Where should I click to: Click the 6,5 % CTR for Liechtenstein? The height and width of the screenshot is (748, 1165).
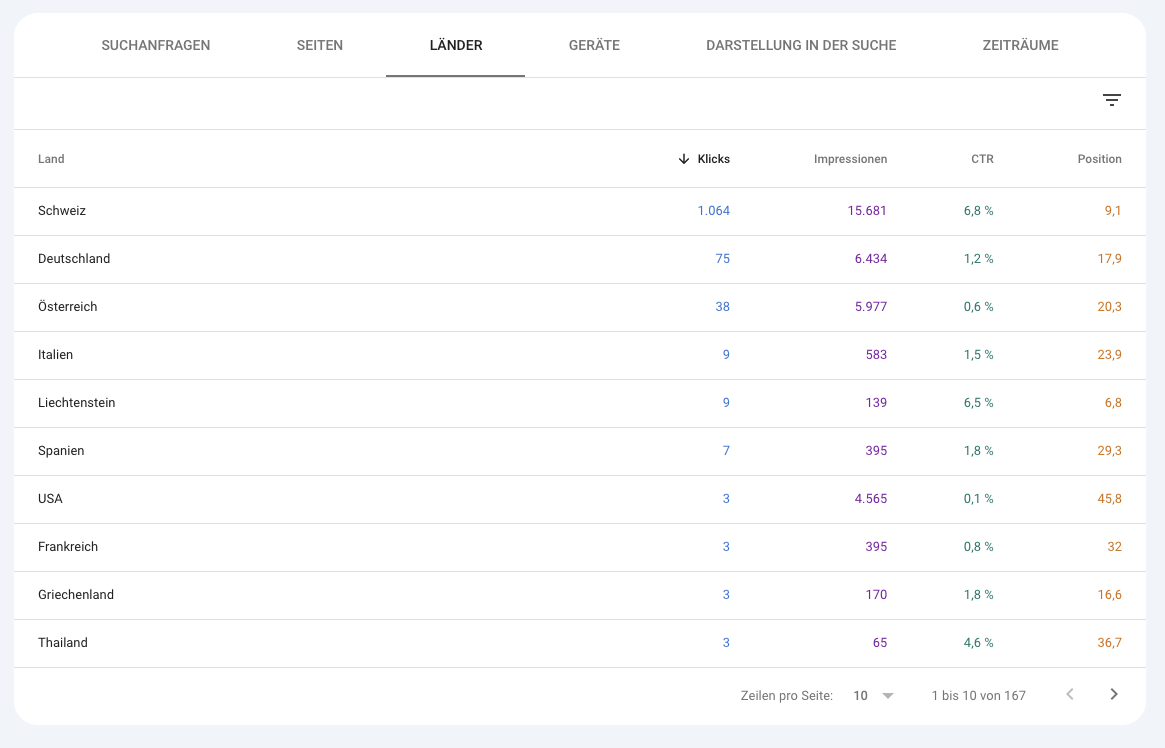pyautogui.click(x=979, y=403)
